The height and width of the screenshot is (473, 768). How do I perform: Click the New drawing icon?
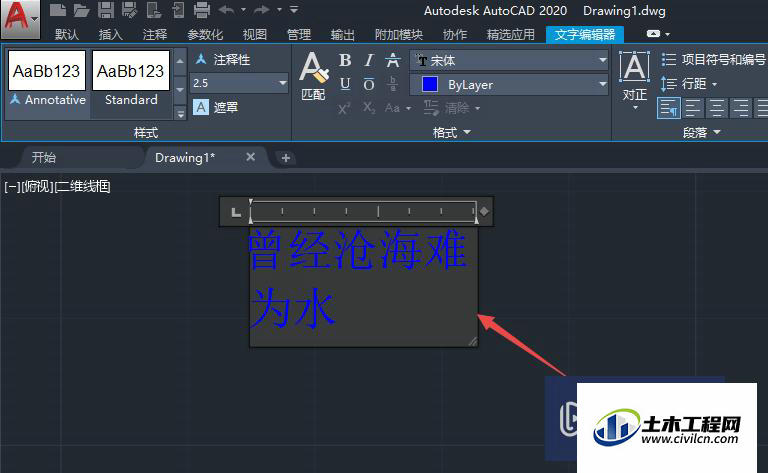coord(58,9)
